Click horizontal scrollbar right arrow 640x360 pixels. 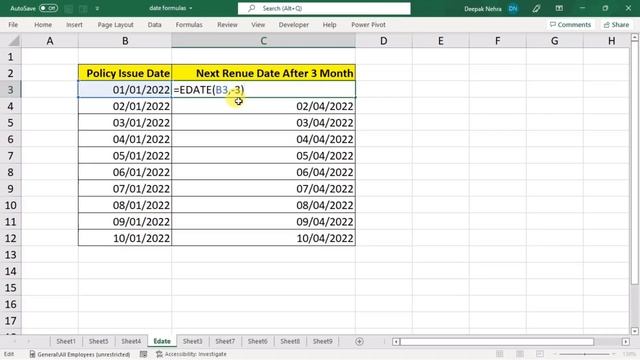pyautogui.click(x=626, y=342)
